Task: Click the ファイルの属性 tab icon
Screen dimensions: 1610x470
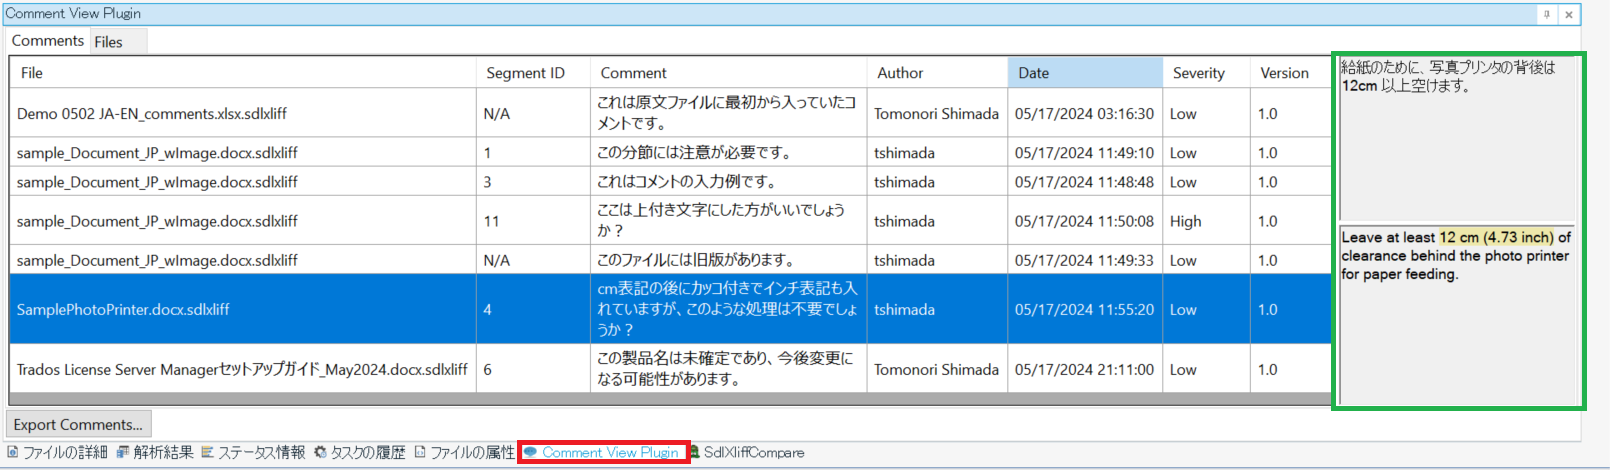Action: click(420, 453)
